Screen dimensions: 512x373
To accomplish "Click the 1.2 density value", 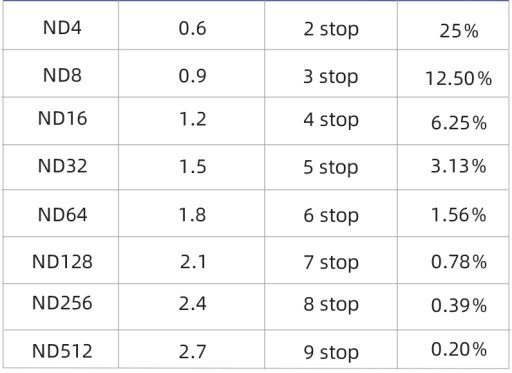I will (x=192, y=119).
